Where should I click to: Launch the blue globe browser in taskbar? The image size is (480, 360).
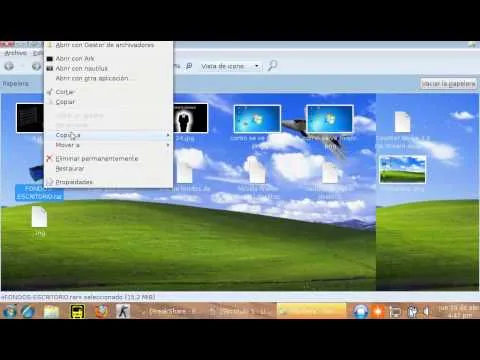[x=28, y=312]
